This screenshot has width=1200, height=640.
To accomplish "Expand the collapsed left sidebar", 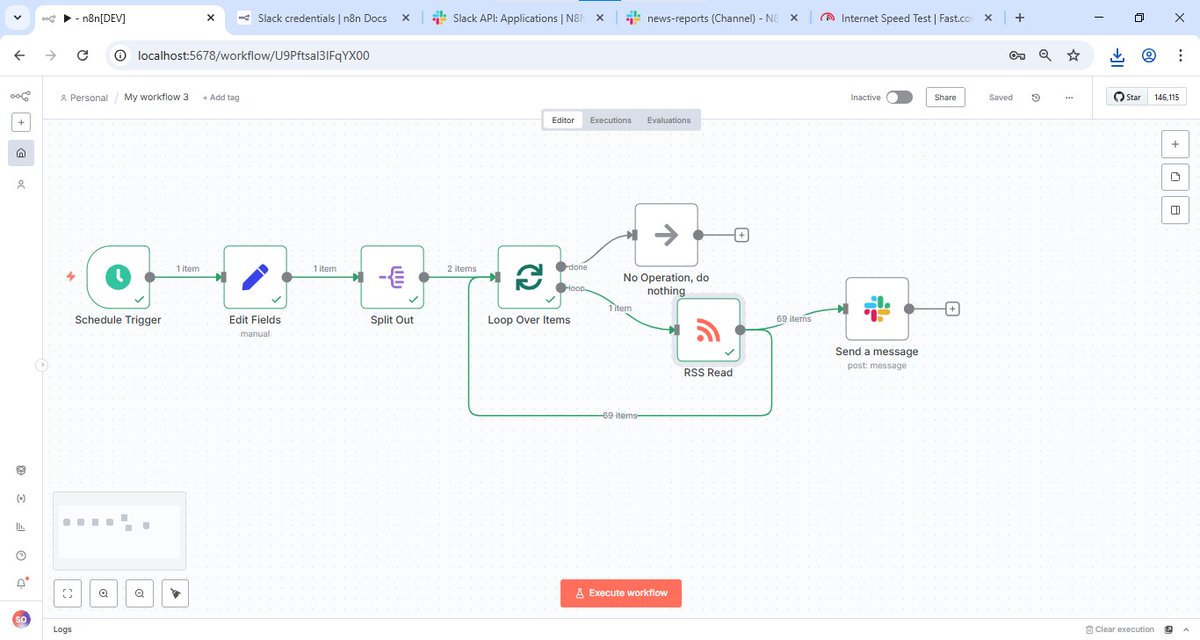I will [x=42, y=365].
